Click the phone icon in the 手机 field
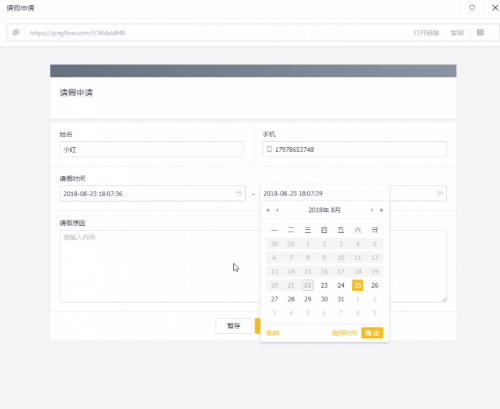 tap(269, 149)
